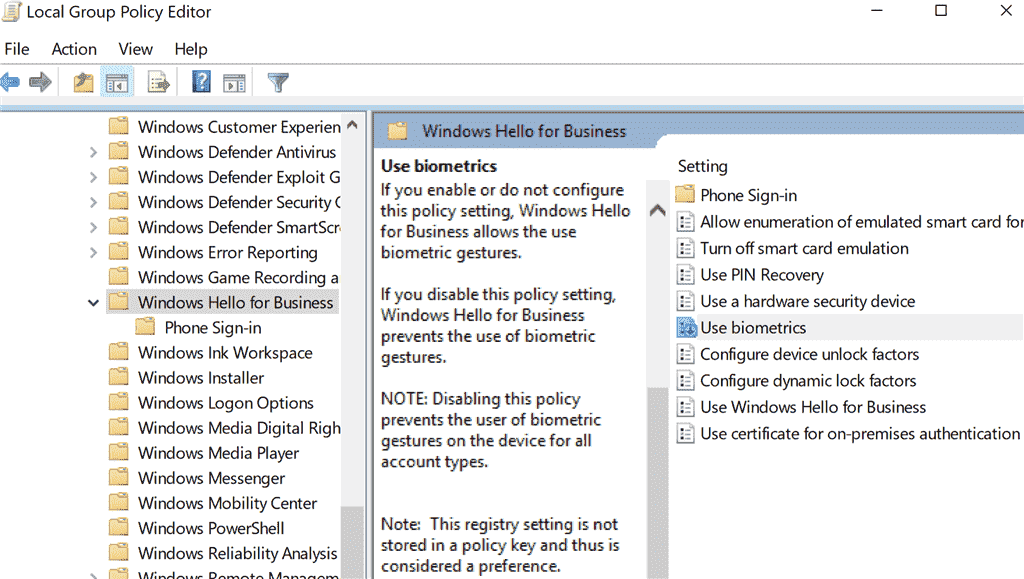Select the Use biometrics setting row
This screenshot has height=579, width=1024.
[x=849, y=327]
